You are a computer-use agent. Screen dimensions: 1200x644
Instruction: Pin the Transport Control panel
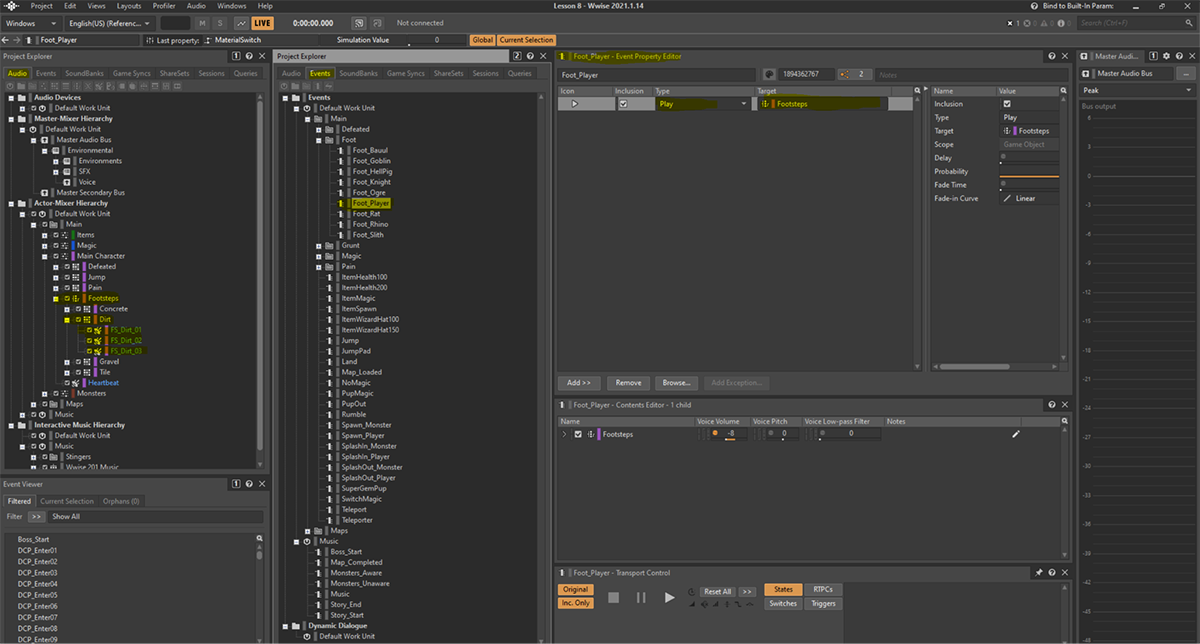1039,573
